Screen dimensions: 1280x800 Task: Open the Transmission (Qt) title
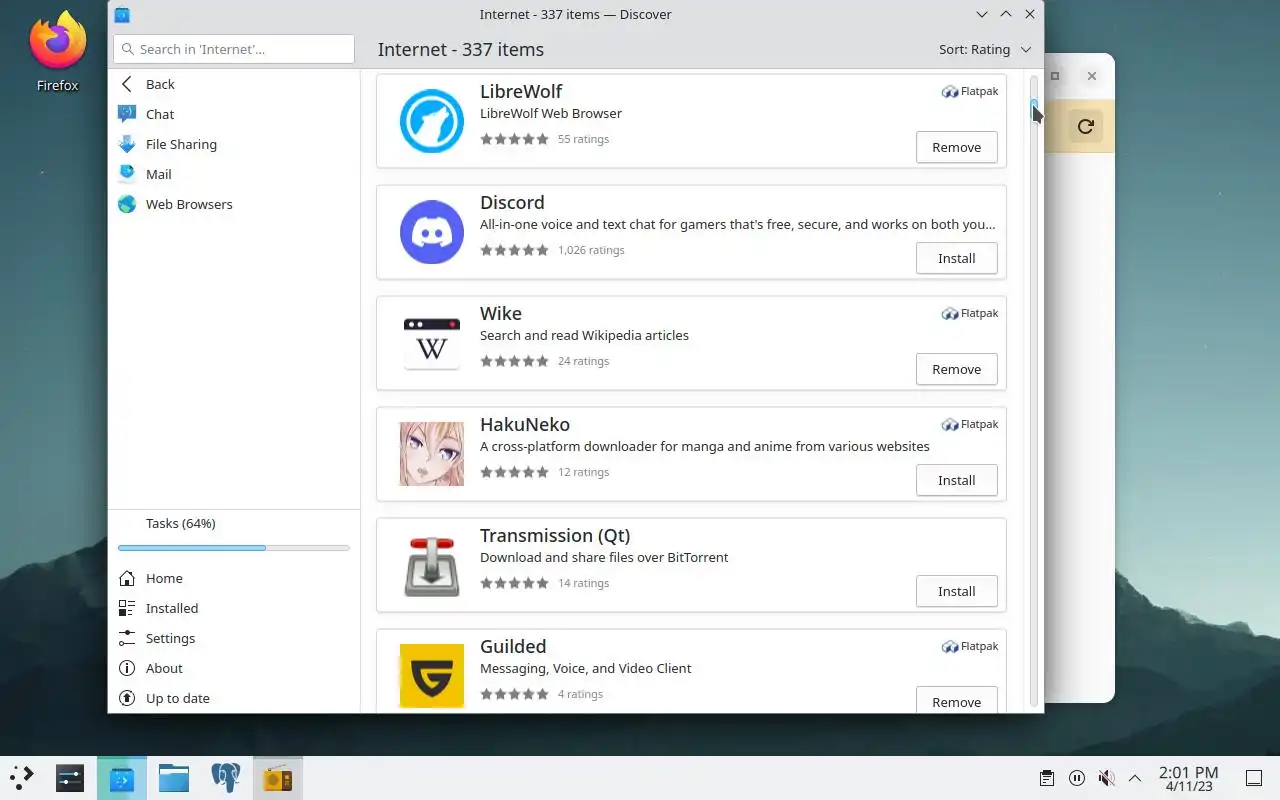click(x=555, y=535)
